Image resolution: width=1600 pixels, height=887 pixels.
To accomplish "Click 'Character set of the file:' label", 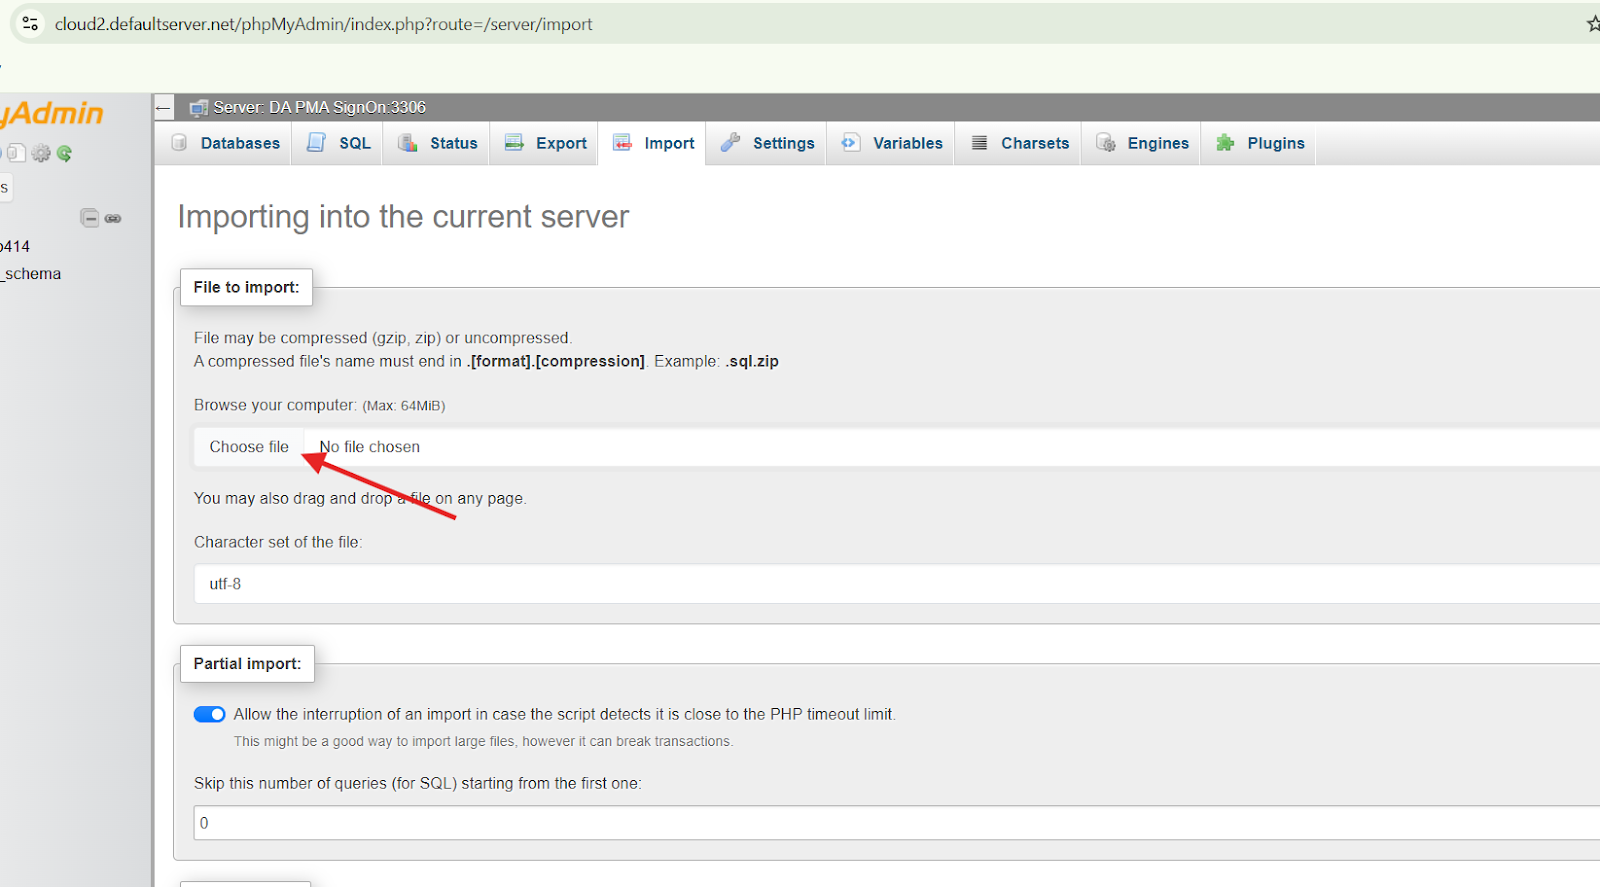I will pos(278,542).
